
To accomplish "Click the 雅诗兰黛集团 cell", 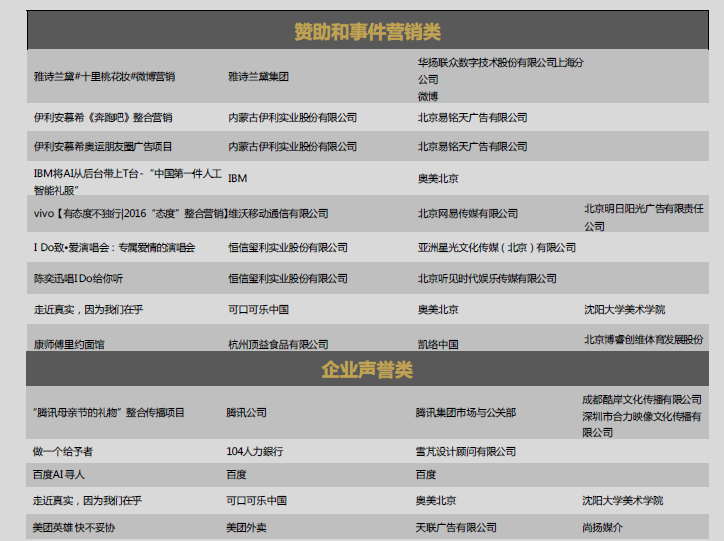I will [x=258, y=77].
